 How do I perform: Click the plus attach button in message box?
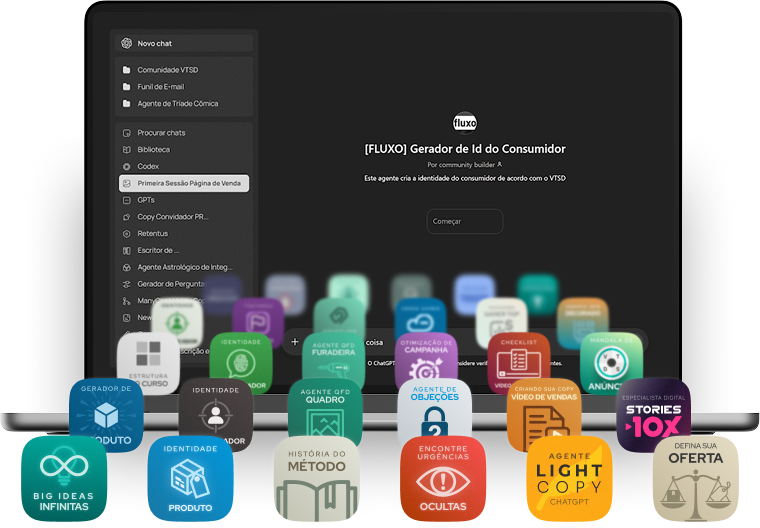pyautogui.click(x=295, y=341)
